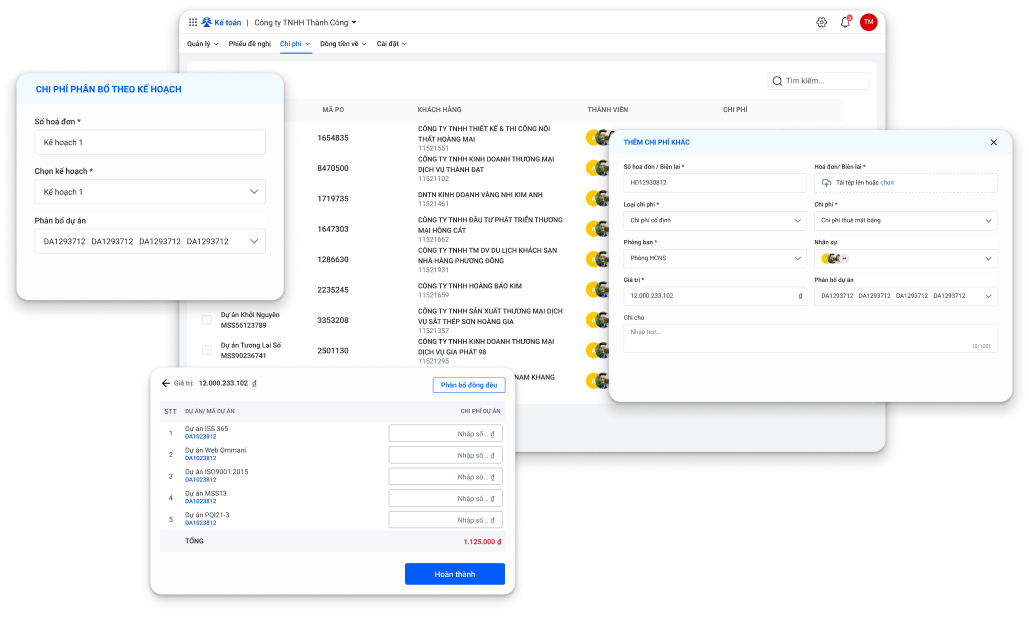The width and height of the screenshot is (1029, 618).
Task: Click the Kế toán logo icon
Action: tap(207, 22)
